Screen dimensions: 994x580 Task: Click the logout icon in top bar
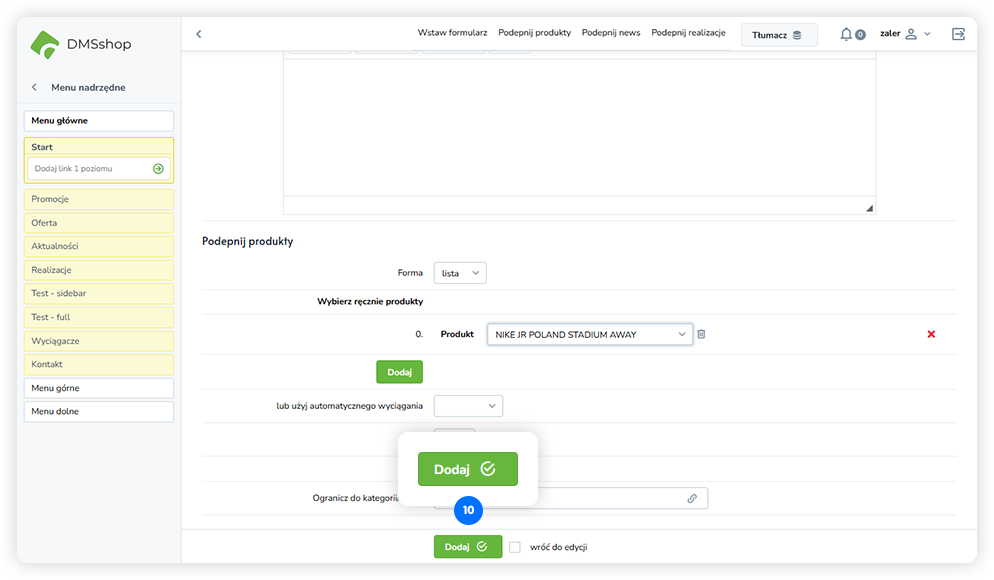click(958, 34)
